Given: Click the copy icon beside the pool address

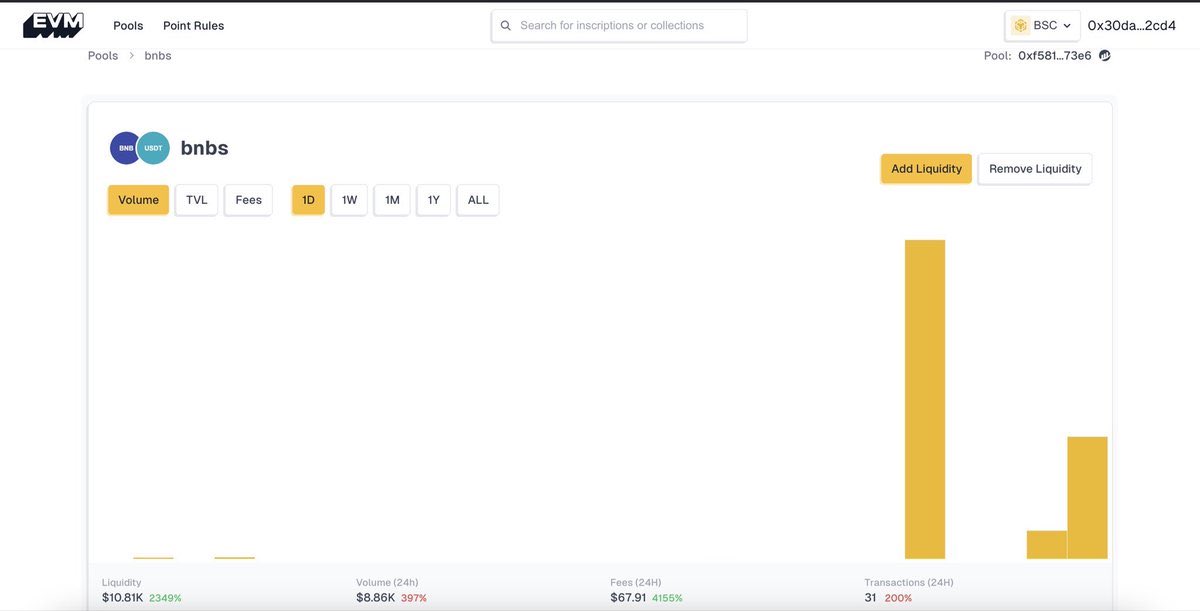Looking at the screenshot, I should coord(1105,56).
